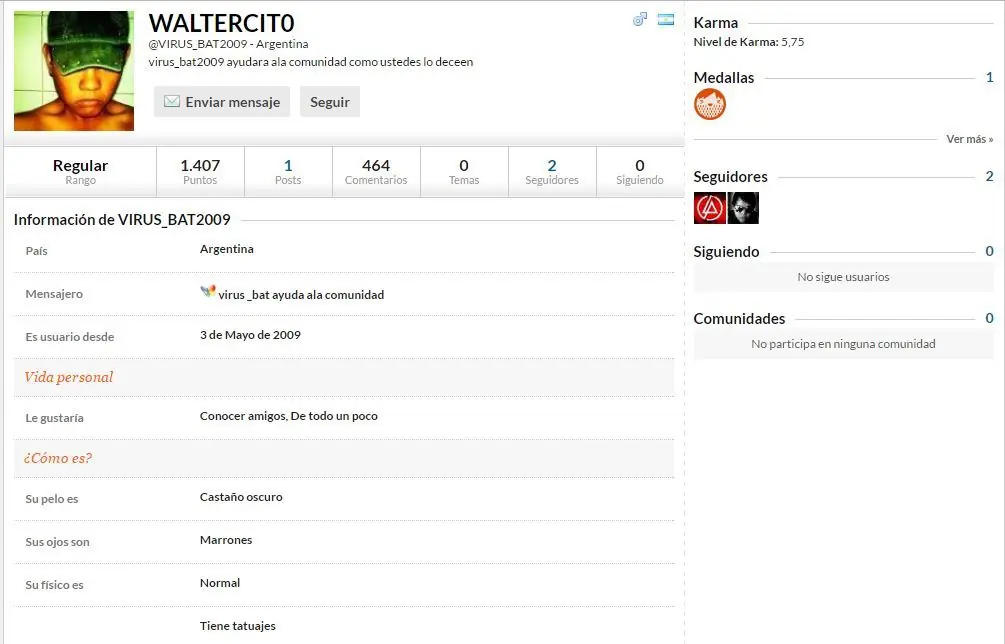Image resolution: width=1005 pixels, height=644 pixels.
Task: Click the Seguidores count number 2 in sidebar
Action: tap(990, 176)
